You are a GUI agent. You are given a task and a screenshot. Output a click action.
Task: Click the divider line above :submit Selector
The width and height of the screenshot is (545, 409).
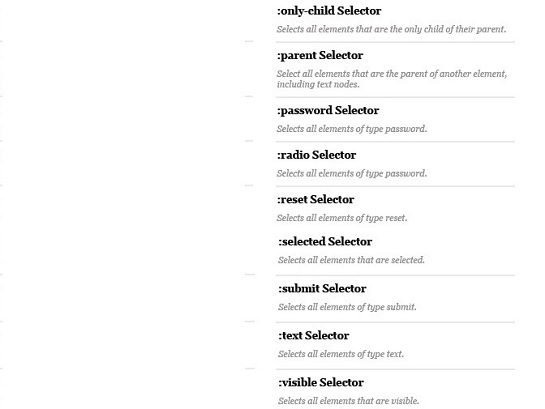pyautogui.click(x=396, y=276)
